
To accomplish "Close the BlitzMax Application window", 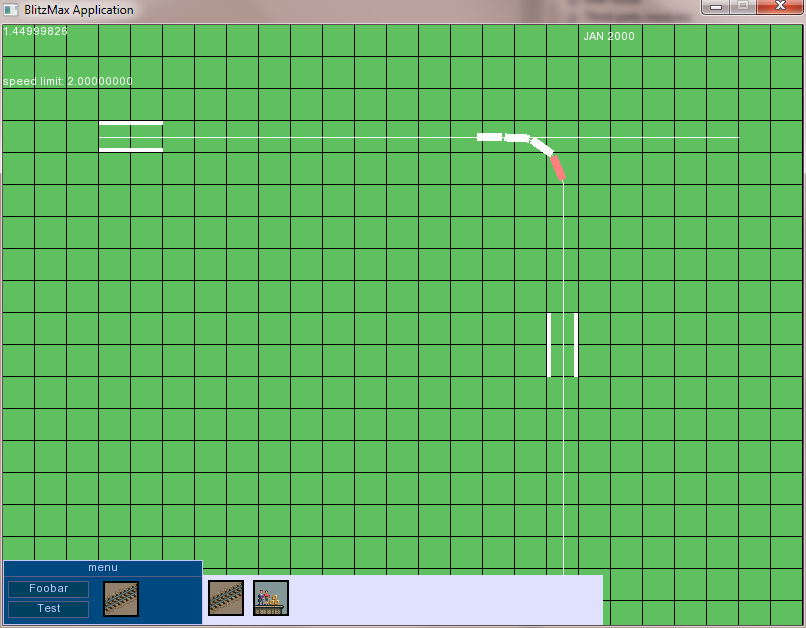I will tap(780, 7).
